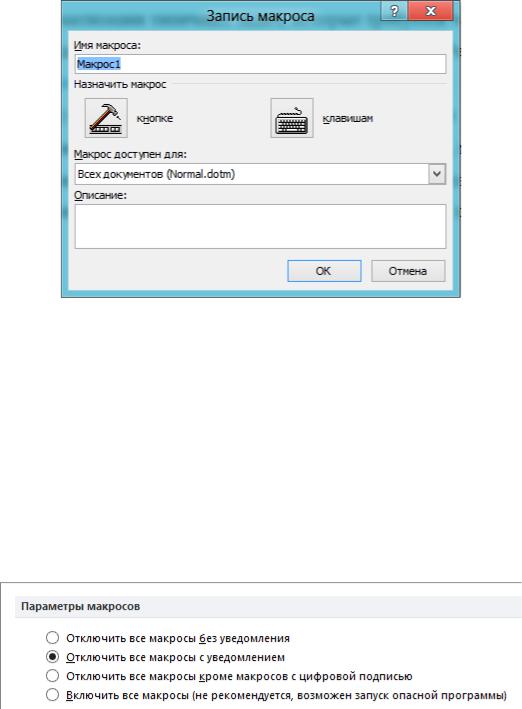The height and width of the screenshot is (709, 522).
Task: Assign macro to button hammer icon
Action: pyautogui.click(x=106, y=118)
